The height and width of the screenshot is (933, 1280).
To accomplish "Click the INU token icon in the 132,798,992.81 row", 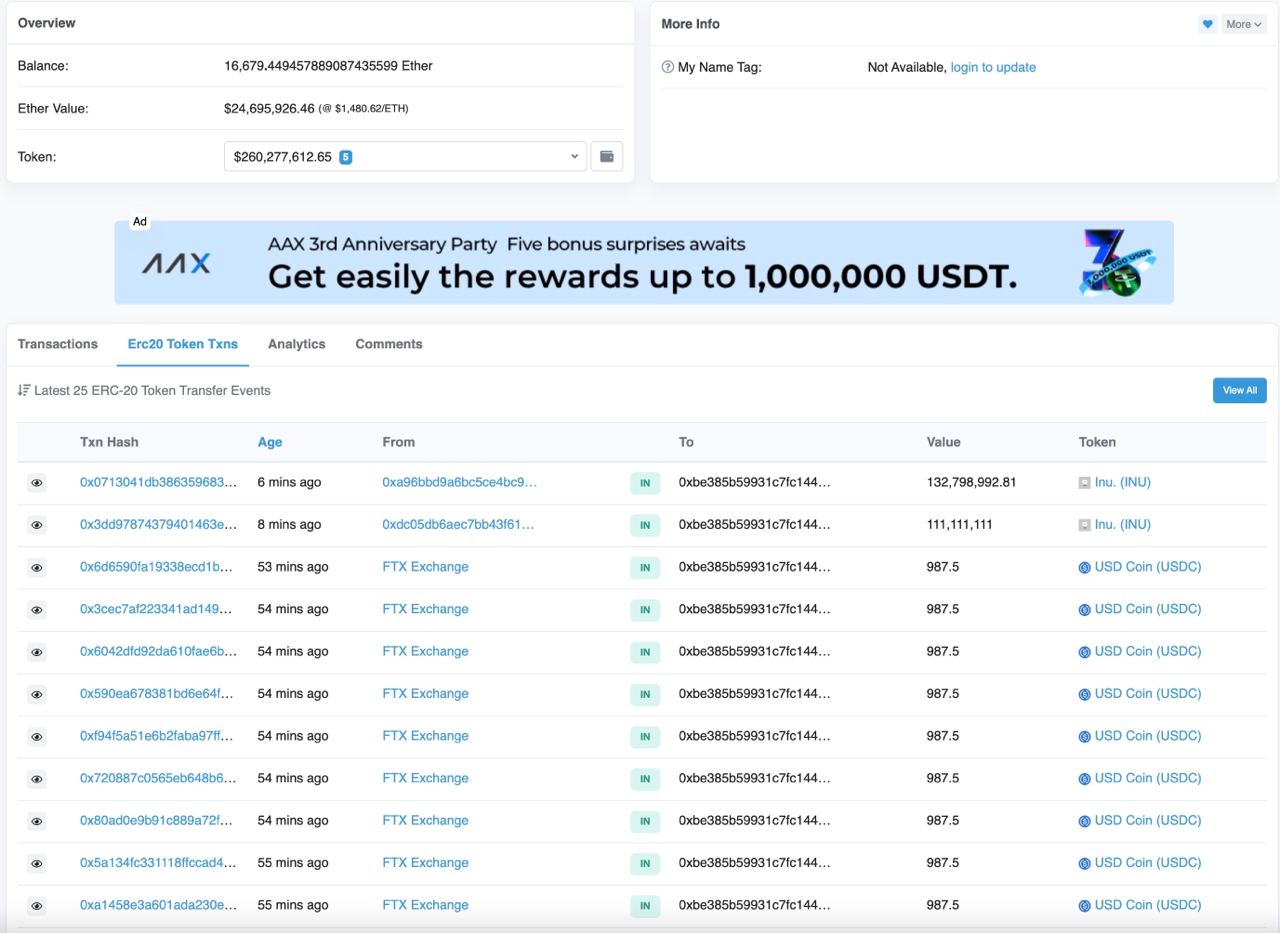I will [x=1084, y=483].
